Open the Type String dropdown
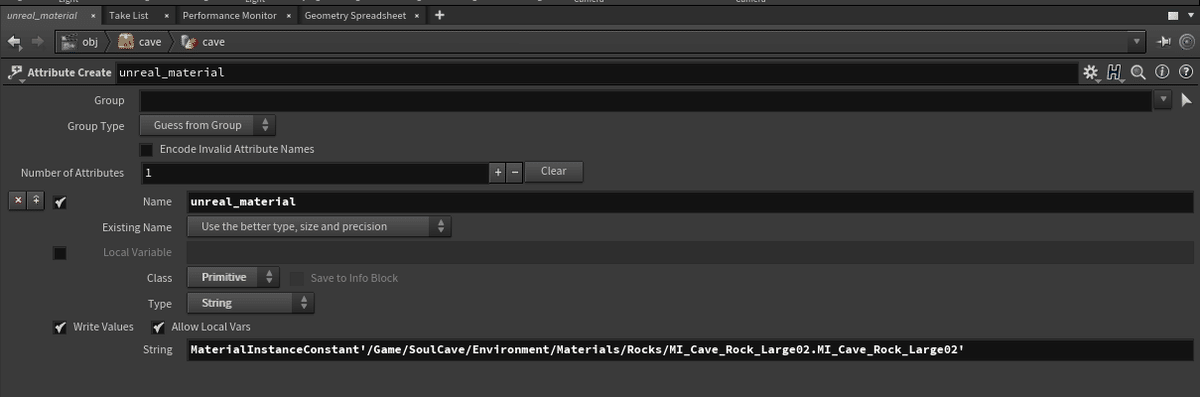The width and height of the screenshot is (1200, 397). click(251, 302)
